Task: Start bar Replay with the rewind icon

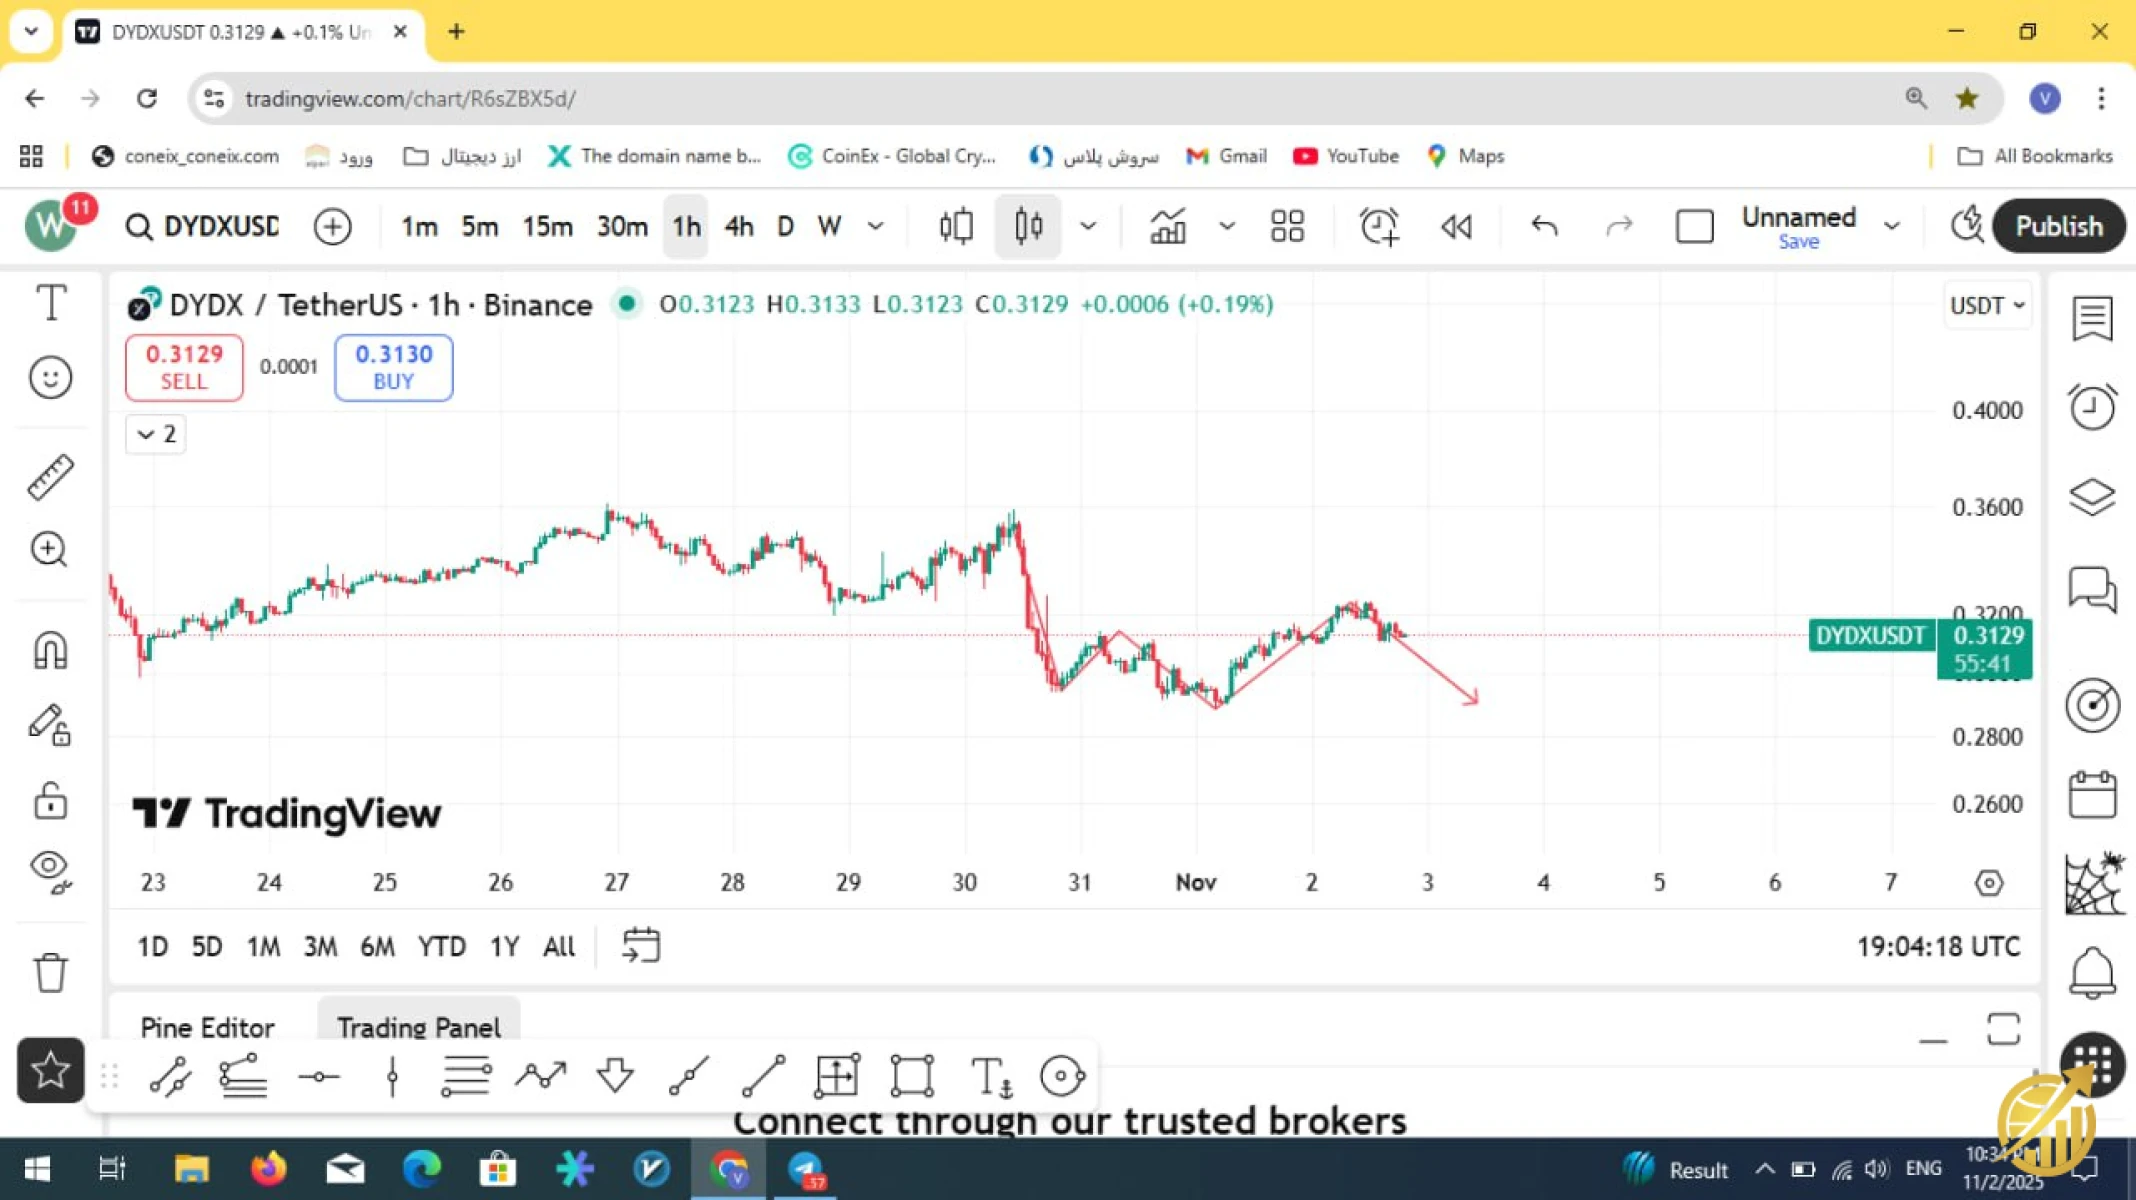Action: (1456, 227)
